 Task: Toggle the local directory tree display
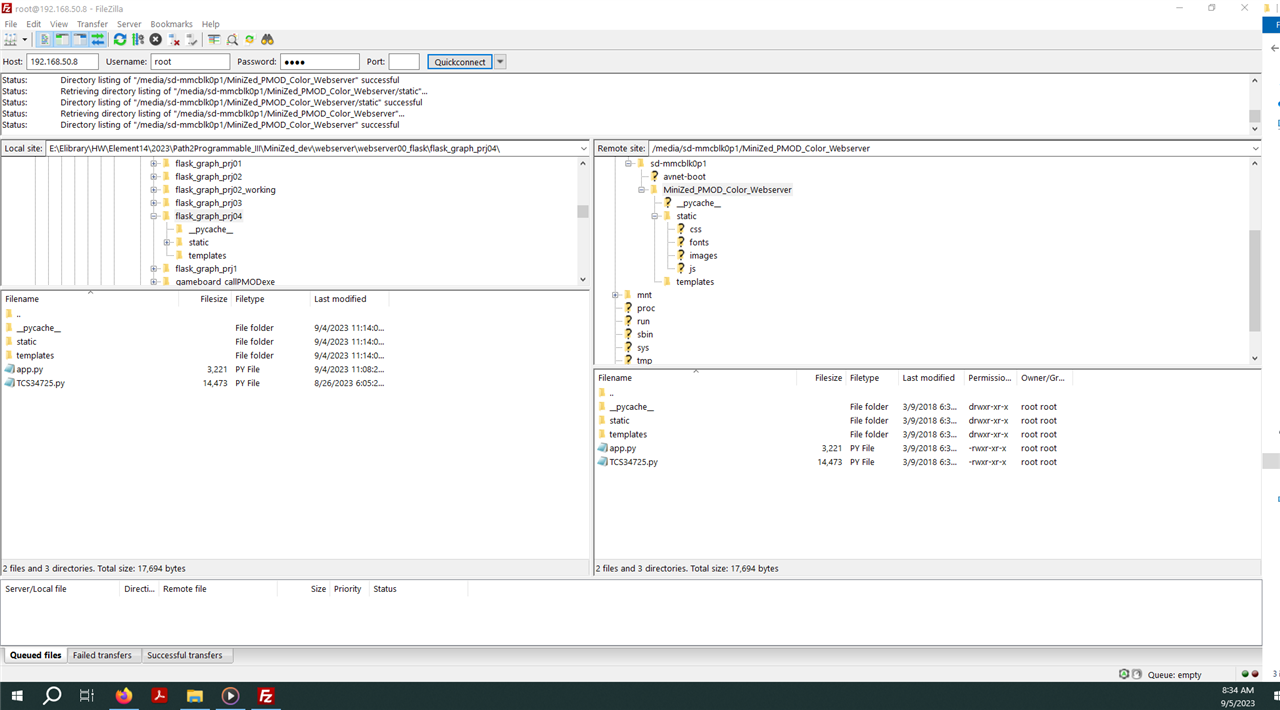pos(62,40)
